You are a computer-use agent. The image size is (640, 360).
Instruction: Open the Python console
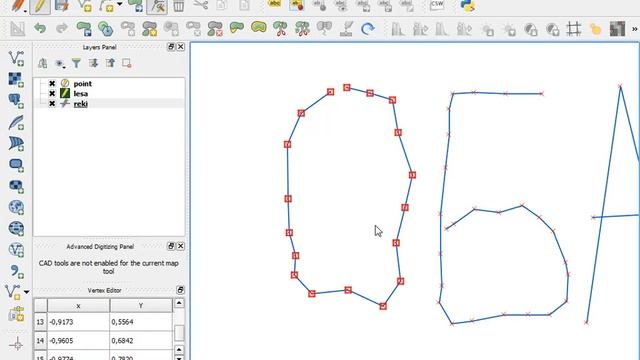point(467,6)
